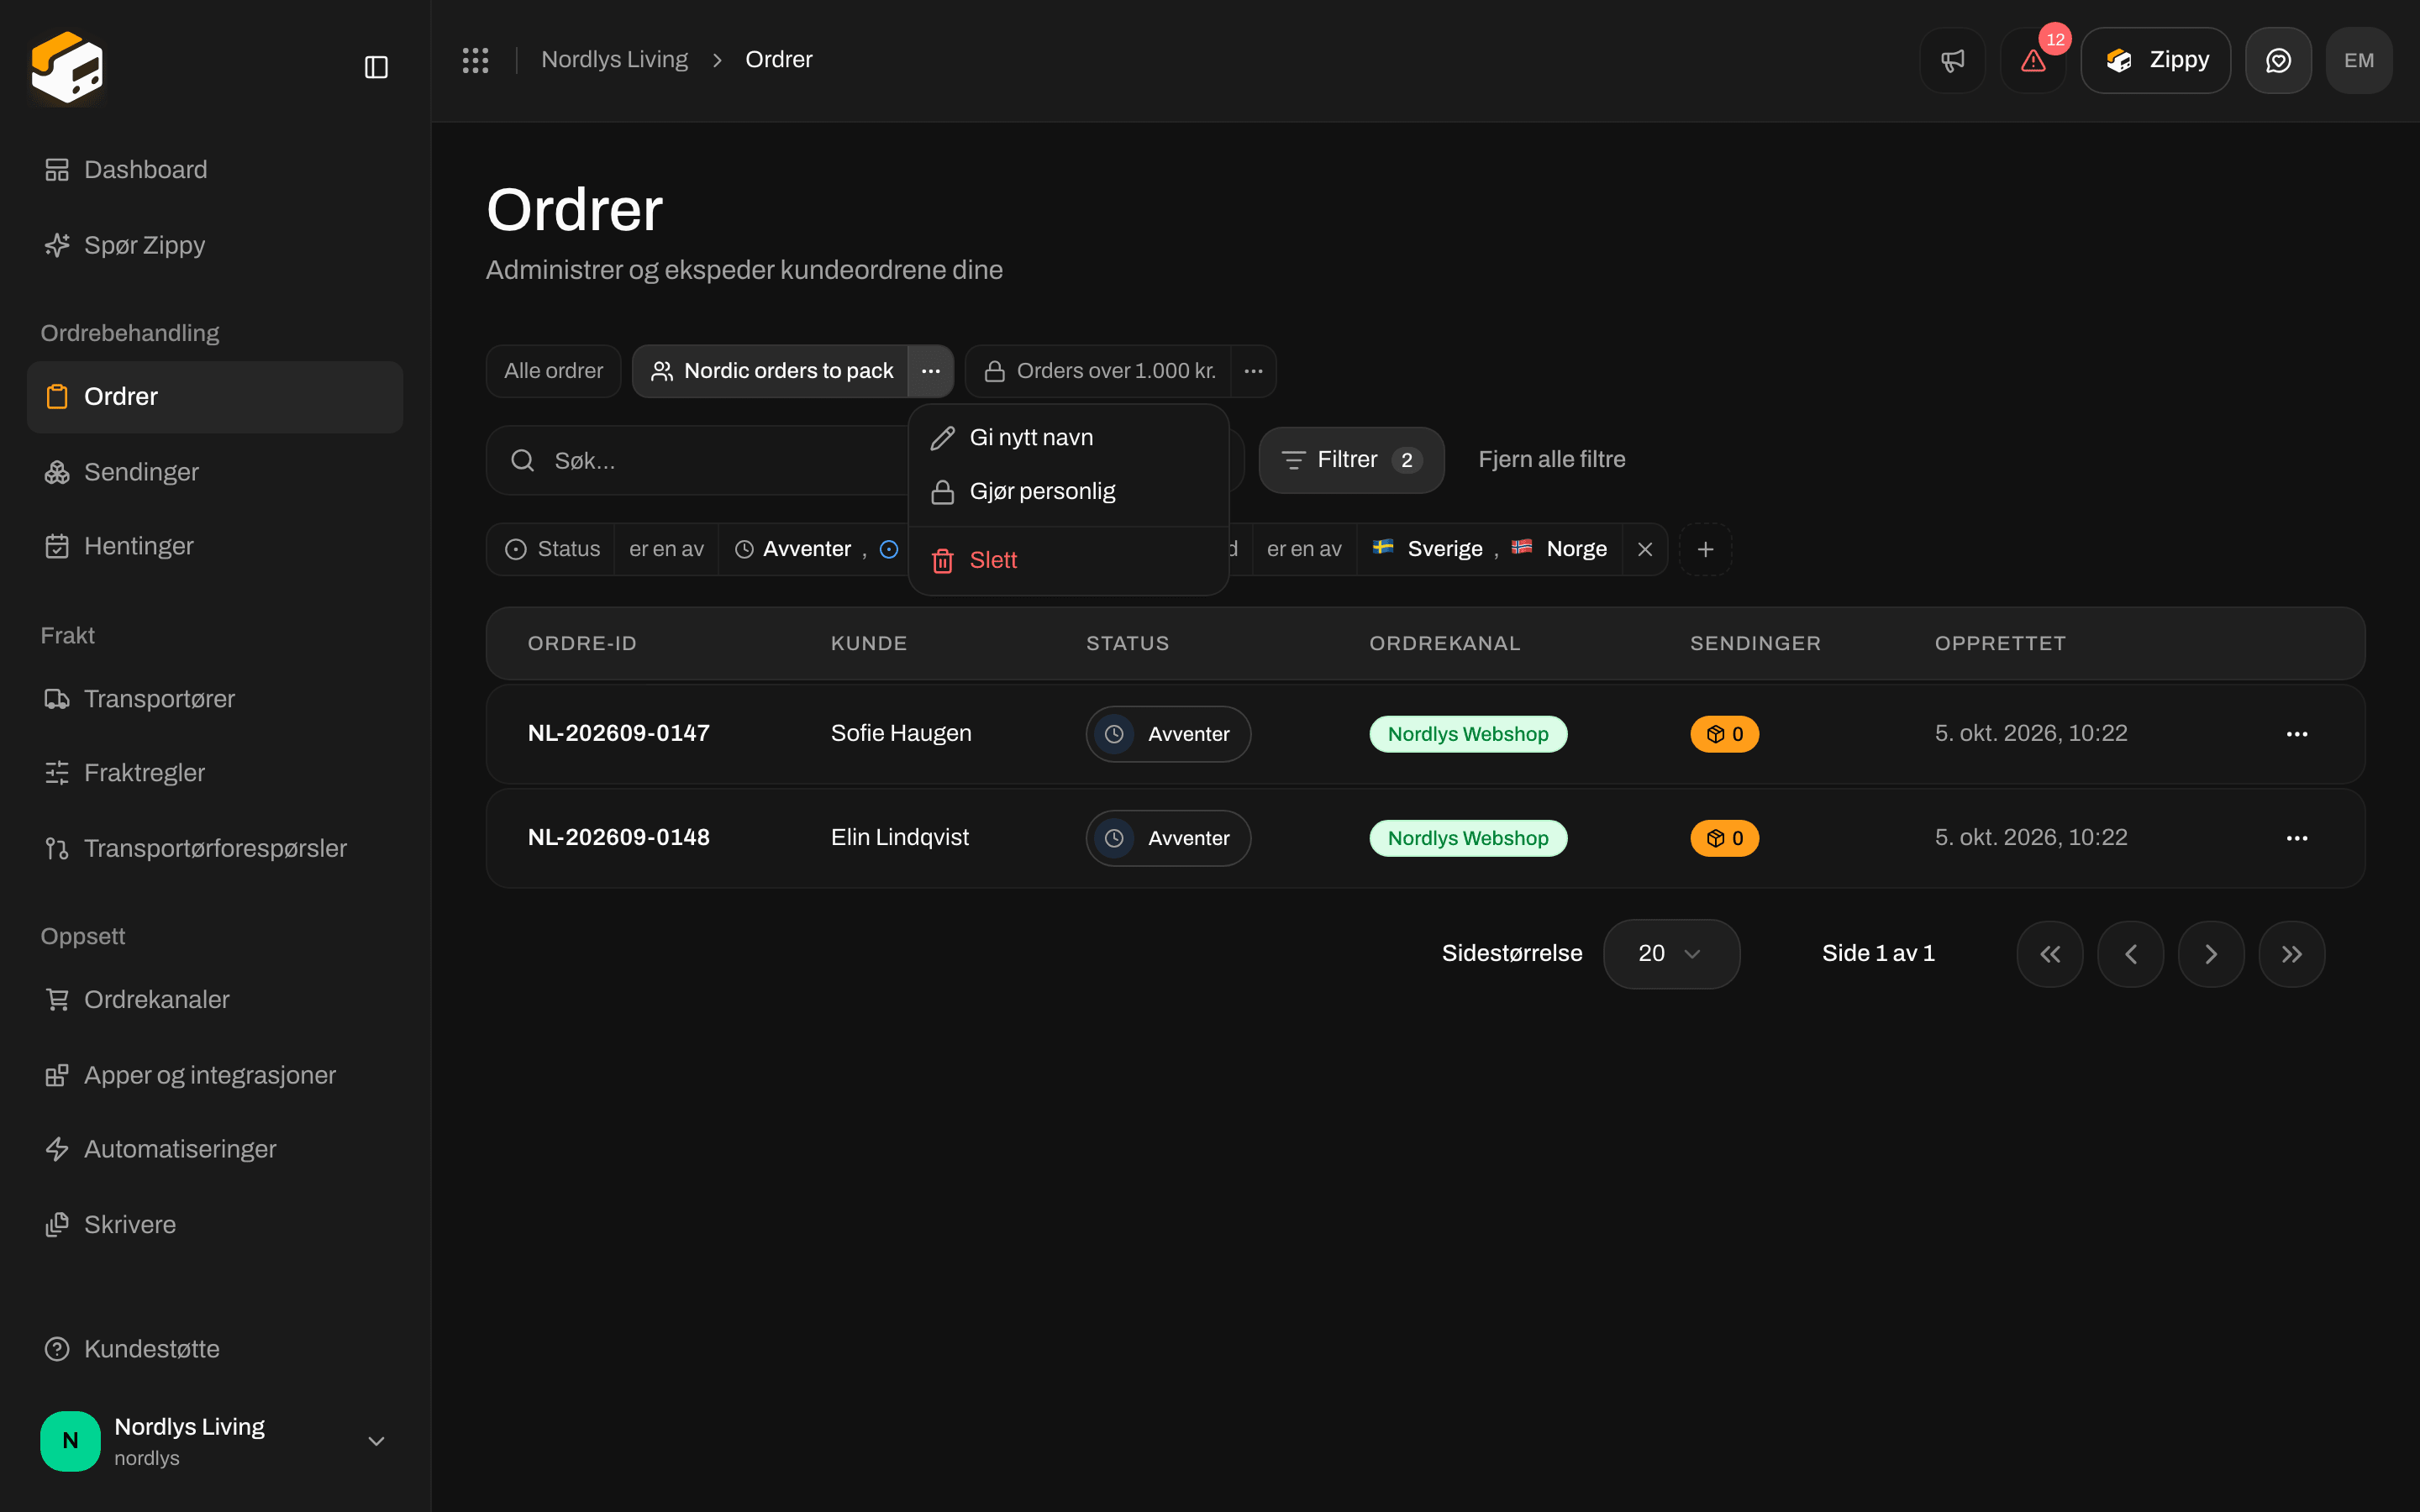Open Ordrekanaler page

point(215,1000)
